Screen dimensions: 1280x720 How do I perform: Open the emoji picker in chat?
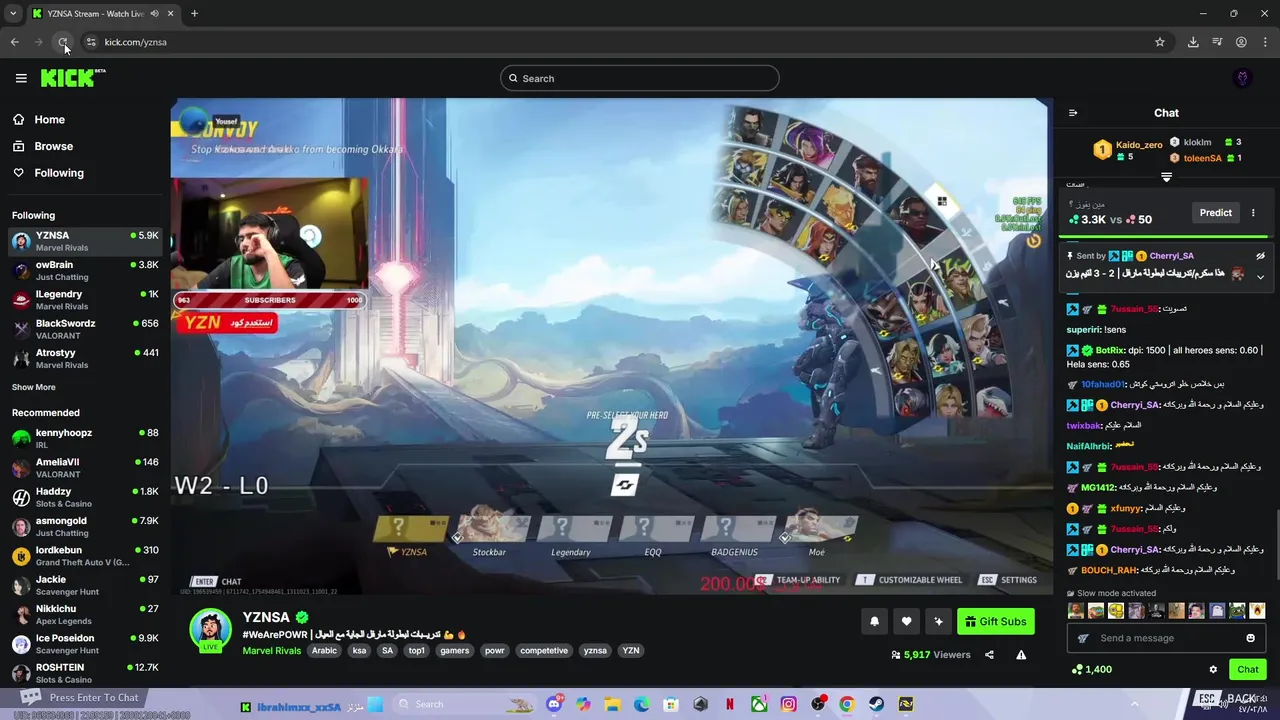(x=1250, y=638)
